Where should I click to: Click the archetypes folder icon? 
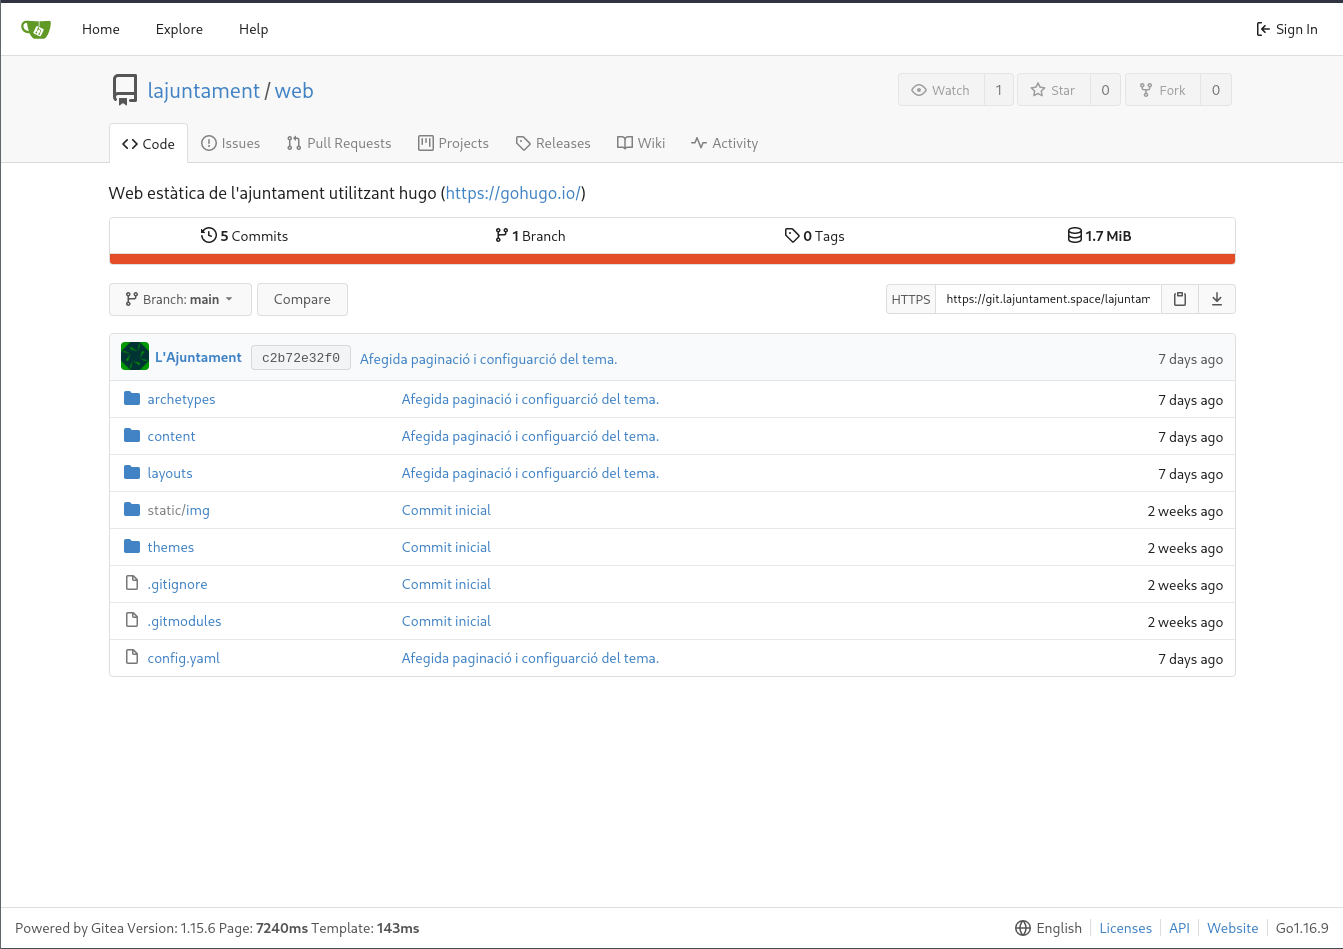tap(132, 399)
